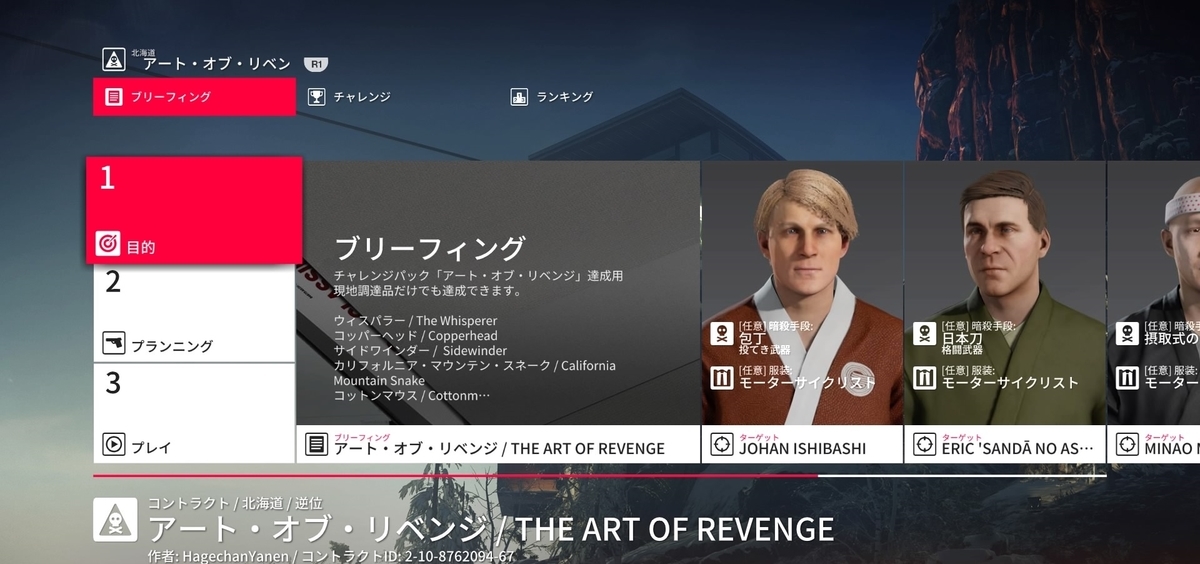Screen dimensions: 1200x564
Task: Select step 3 プレイ tile
Action: (x=194, y=413)
